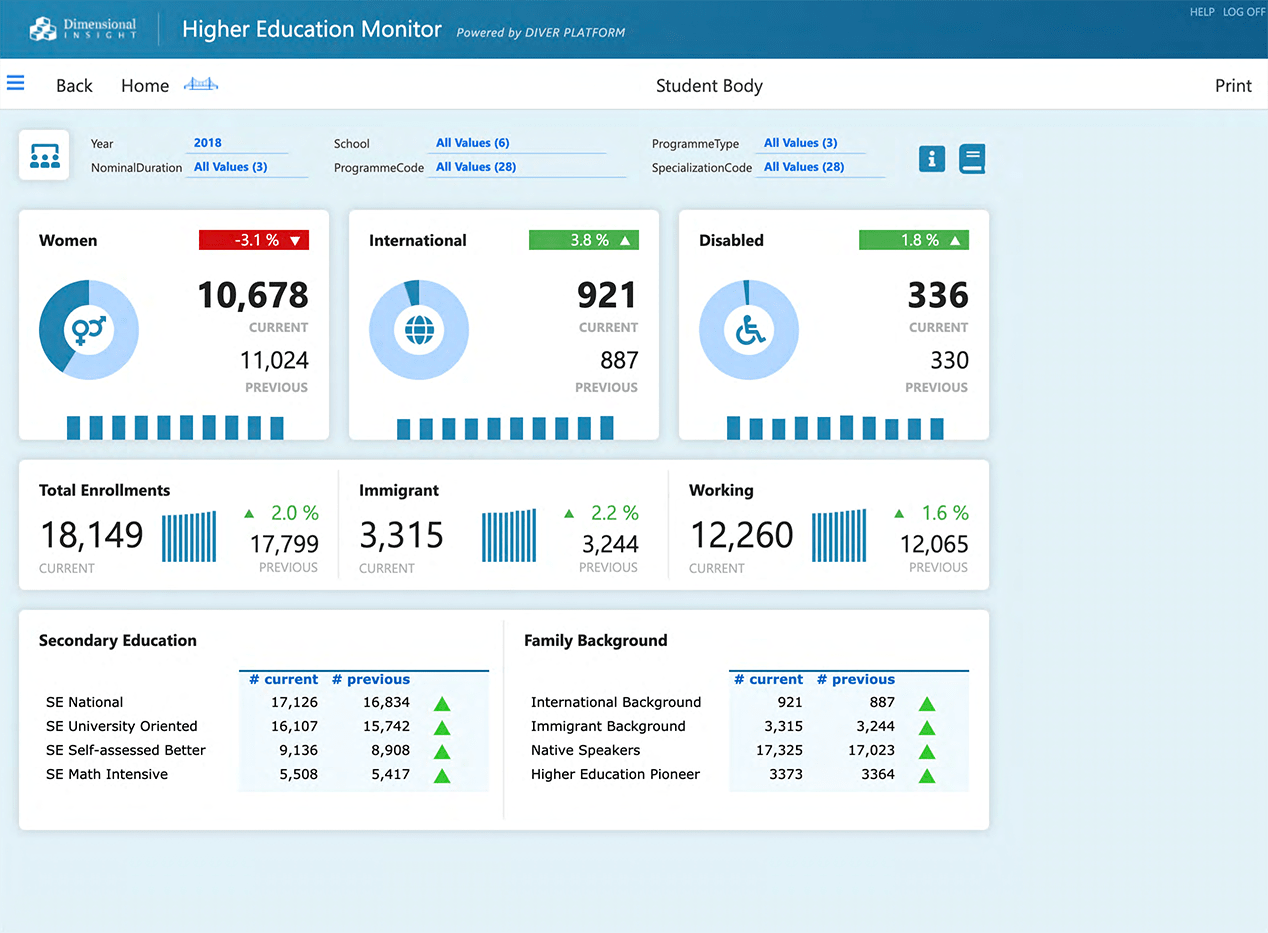Open the HELP link
The image size is (1268, 933).
click(1201, 12)
